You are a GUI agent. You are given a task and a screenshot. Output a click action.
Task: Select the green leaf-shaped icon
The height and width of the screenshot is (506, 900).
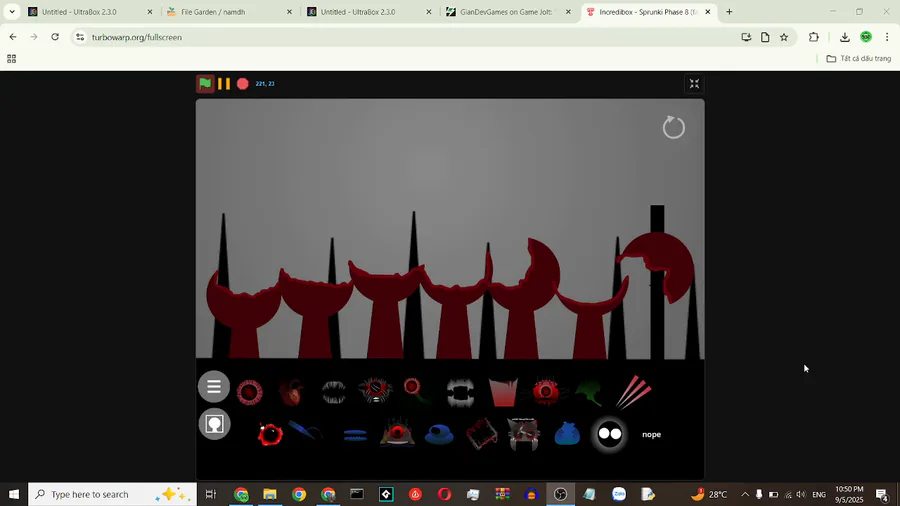coord(588,392)
